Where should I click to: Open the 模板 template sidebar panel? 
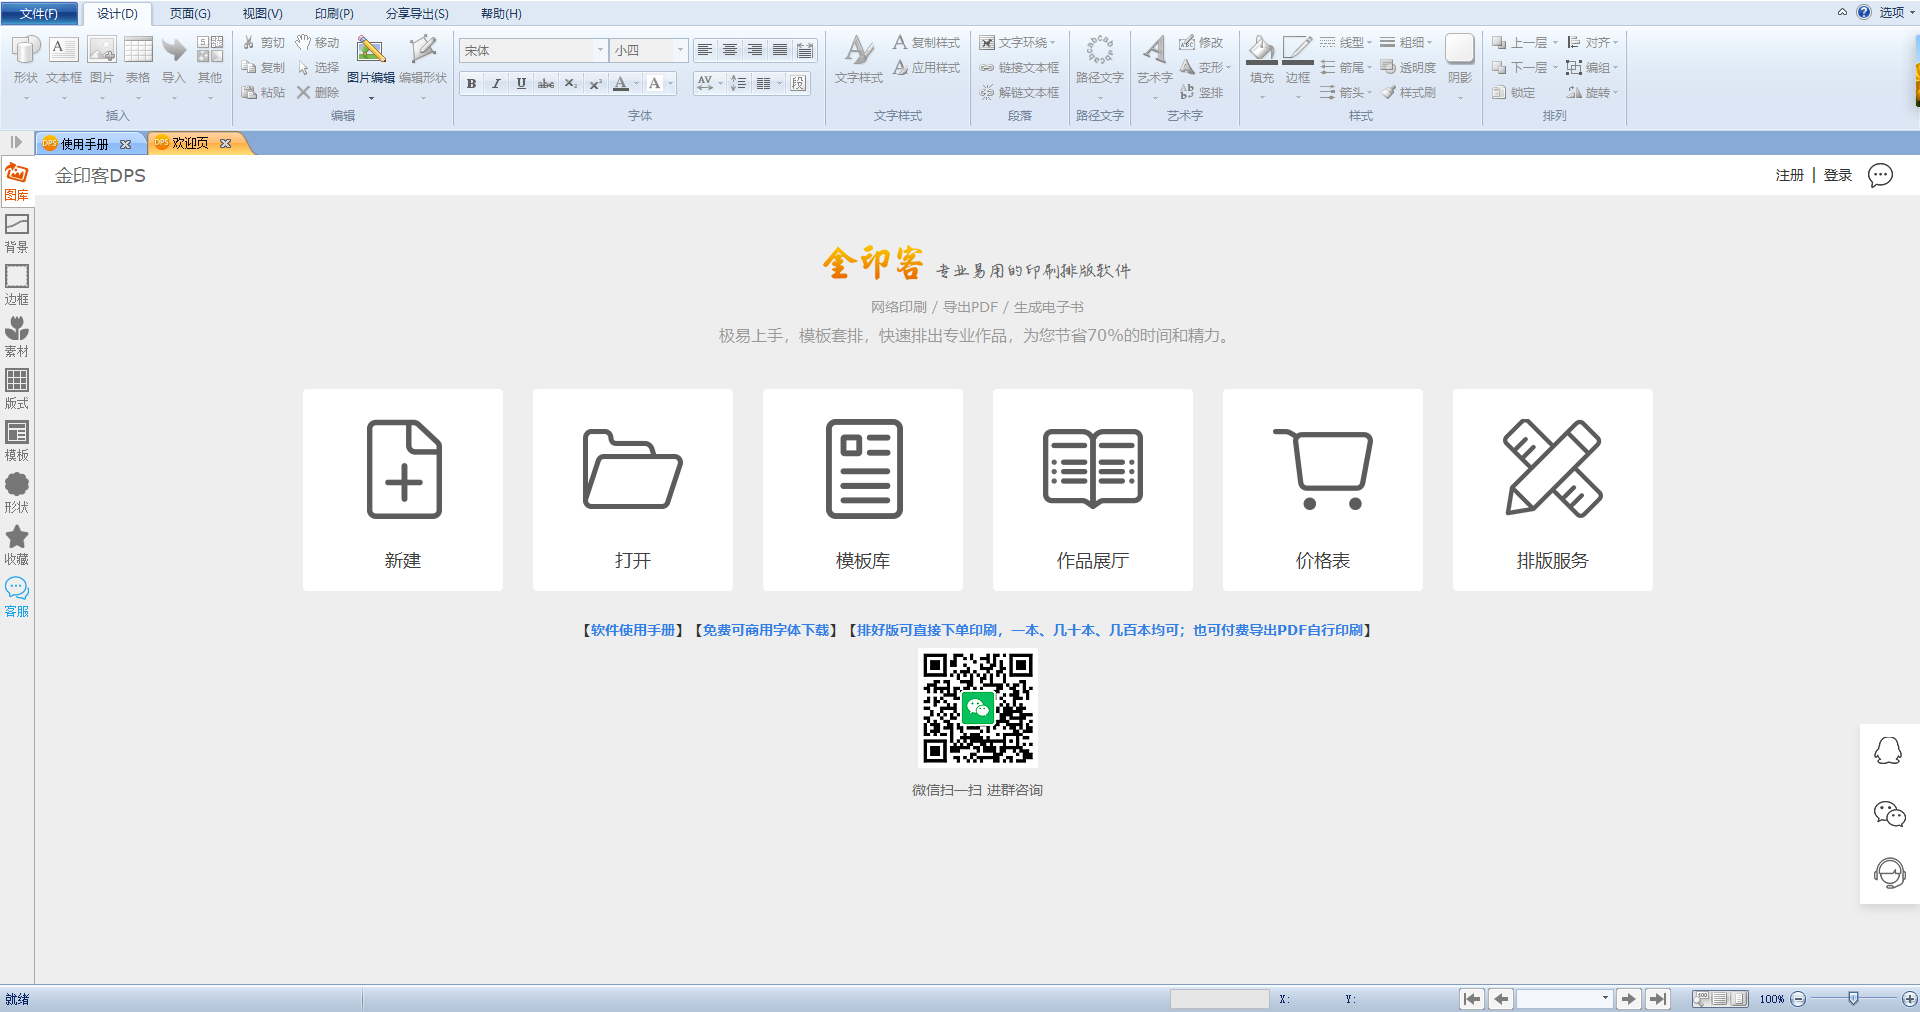16,441
